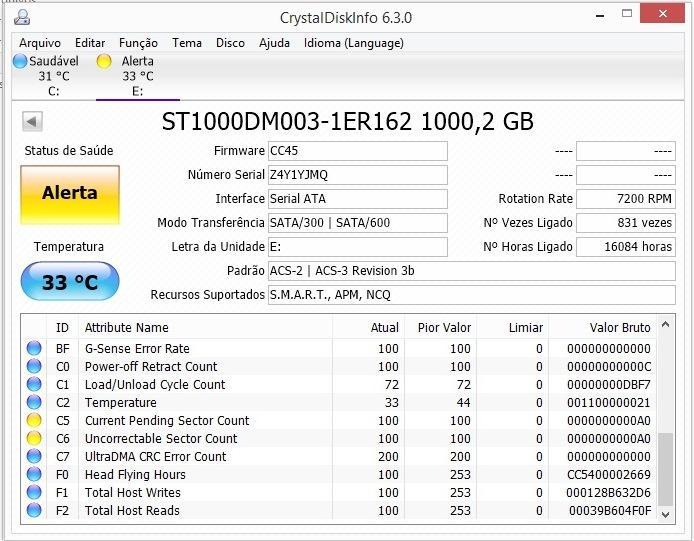Click the 'UltraDMA CRC Error Count' text
This screenshot has width=694, height=541.
coord(155,456)
